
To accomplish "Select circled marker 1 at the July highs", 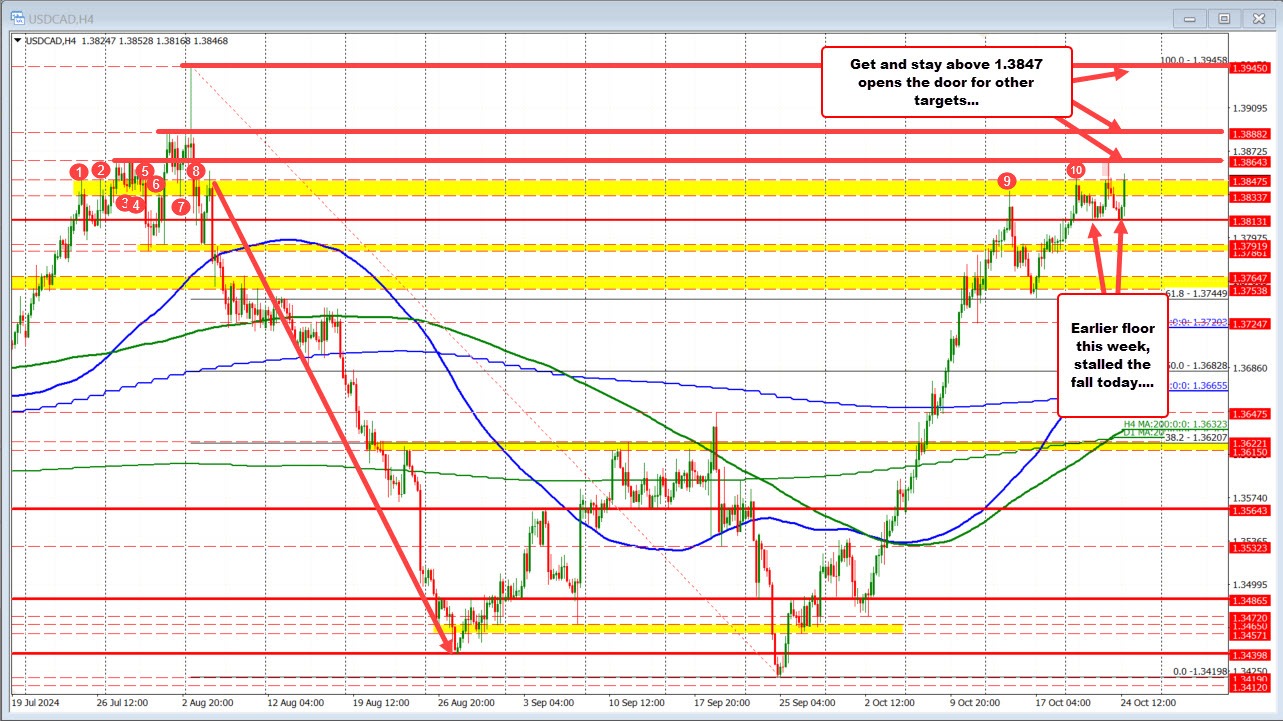I will [x=79, y=172].
